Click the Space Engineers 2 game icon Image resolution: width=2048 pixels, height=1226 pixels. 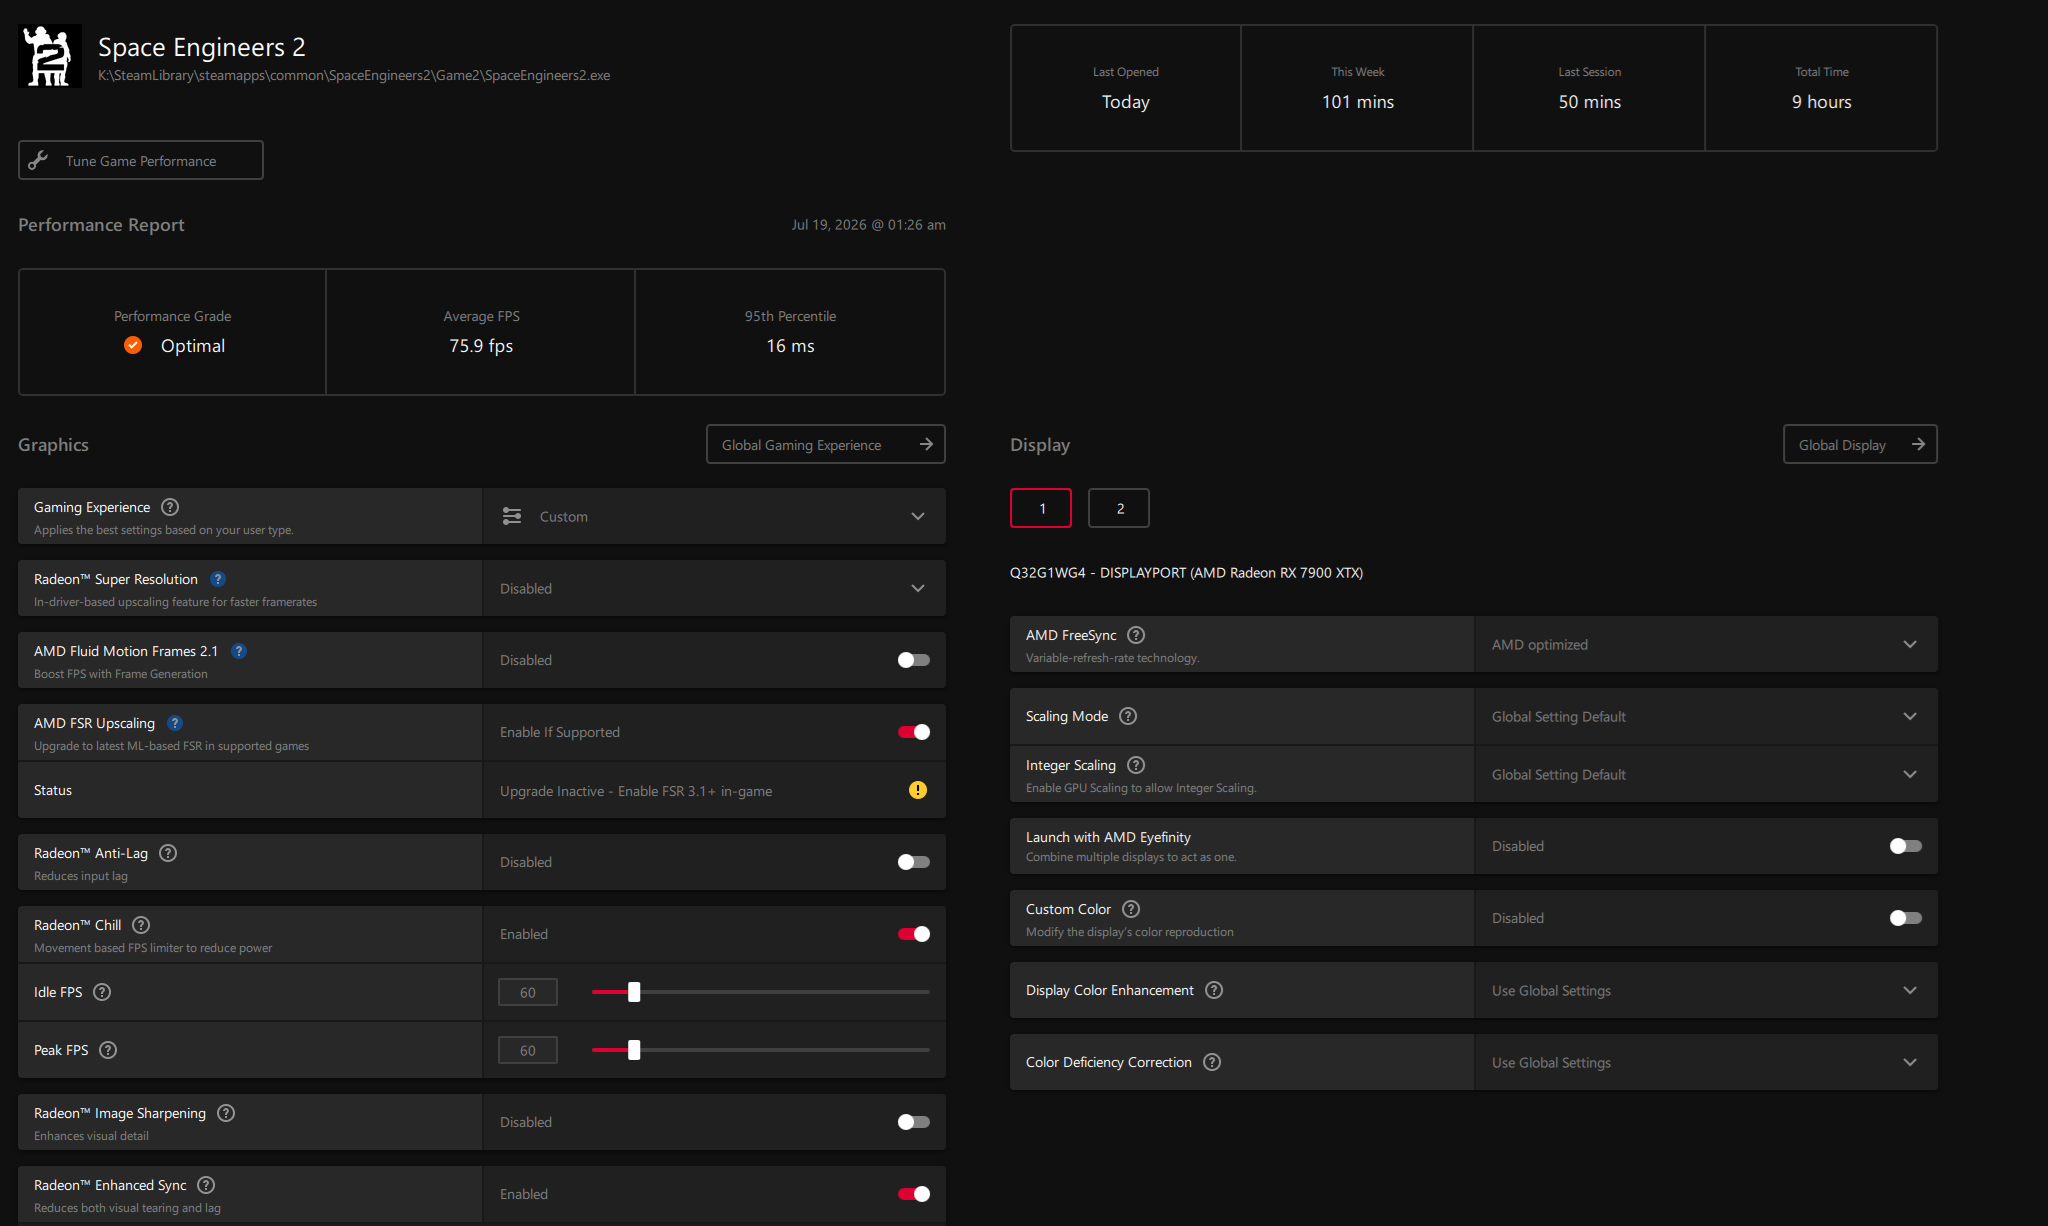(50, 56)
